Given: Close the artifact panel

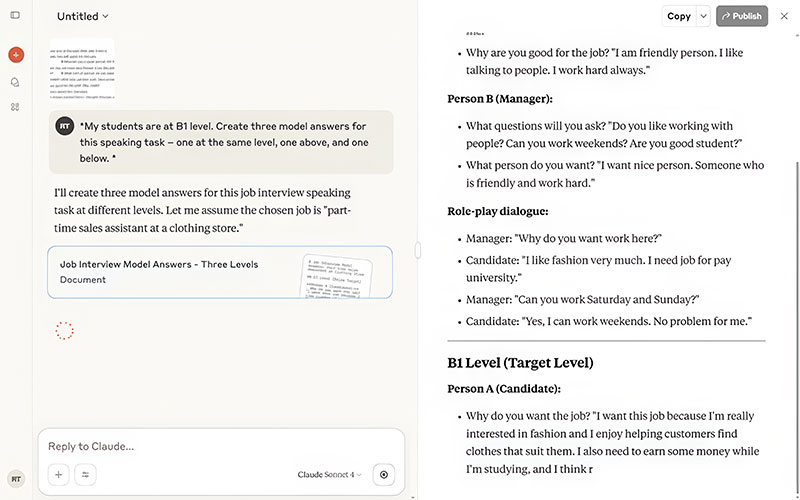Looking at the screenshot, I should pos(784,16).
